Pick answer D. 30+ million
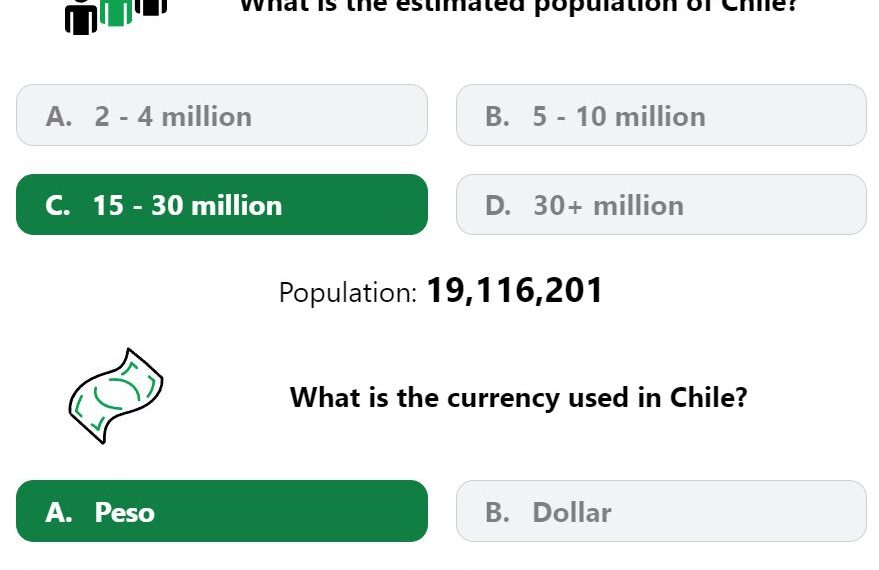This screenshot has width=879, height=570. (x=661, y=205)
